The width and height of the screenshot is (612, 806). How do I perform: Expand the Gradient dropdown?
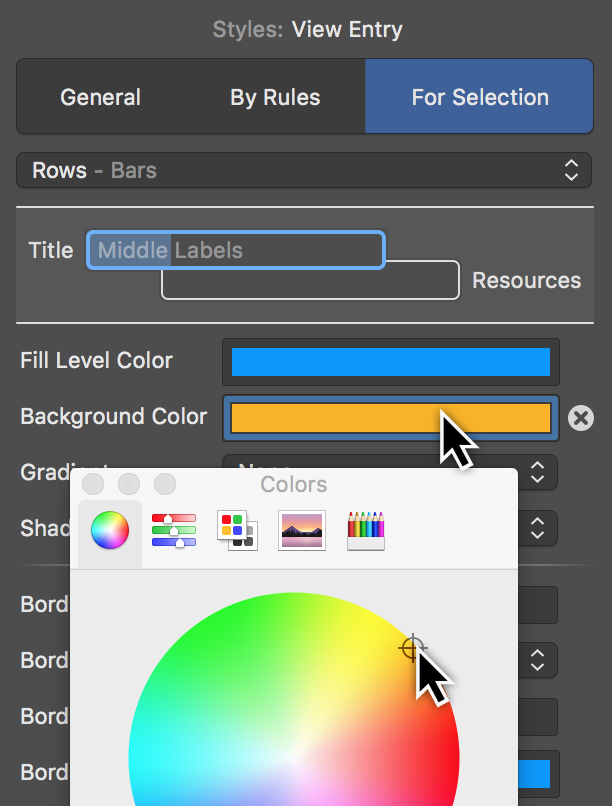tap(537, 473)
